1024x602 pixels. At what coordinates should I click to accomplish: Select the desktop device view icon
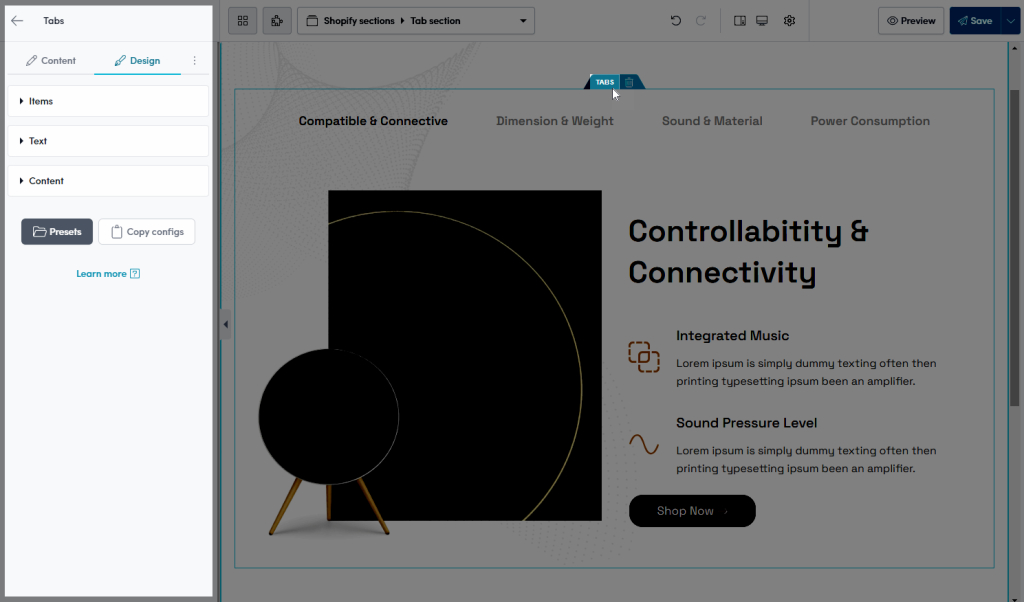[x=762, y=21]
